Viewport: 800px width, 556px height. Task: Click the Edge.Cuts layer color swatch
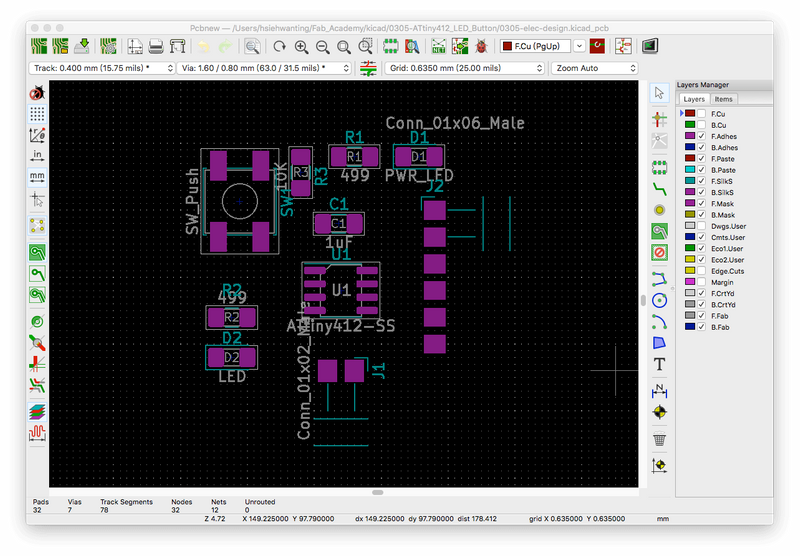click(x=690, y=271)
